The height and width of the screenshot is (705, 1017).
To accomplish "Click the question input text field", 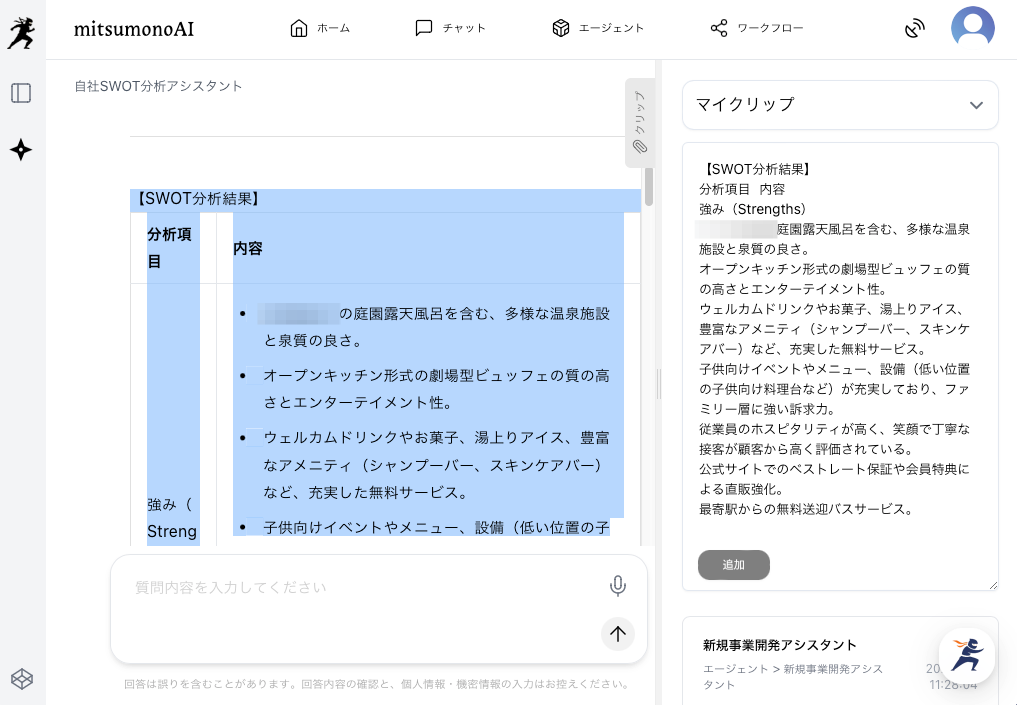I will click(365, 587).
